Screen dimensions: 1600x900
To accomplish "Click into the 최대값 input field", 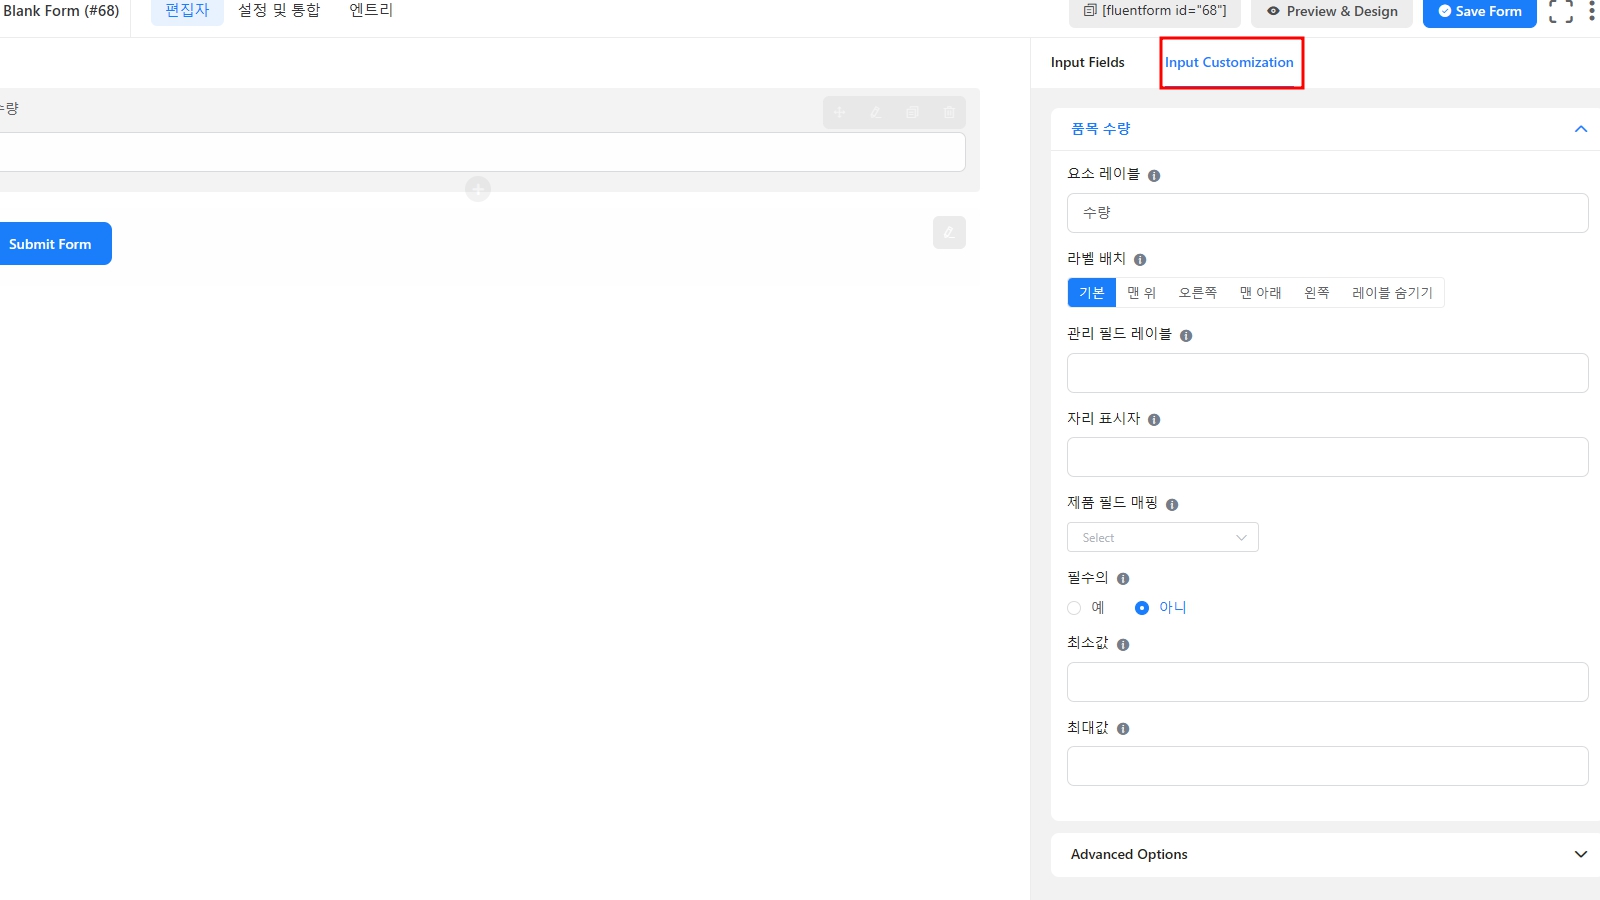I will [1327, 766].
